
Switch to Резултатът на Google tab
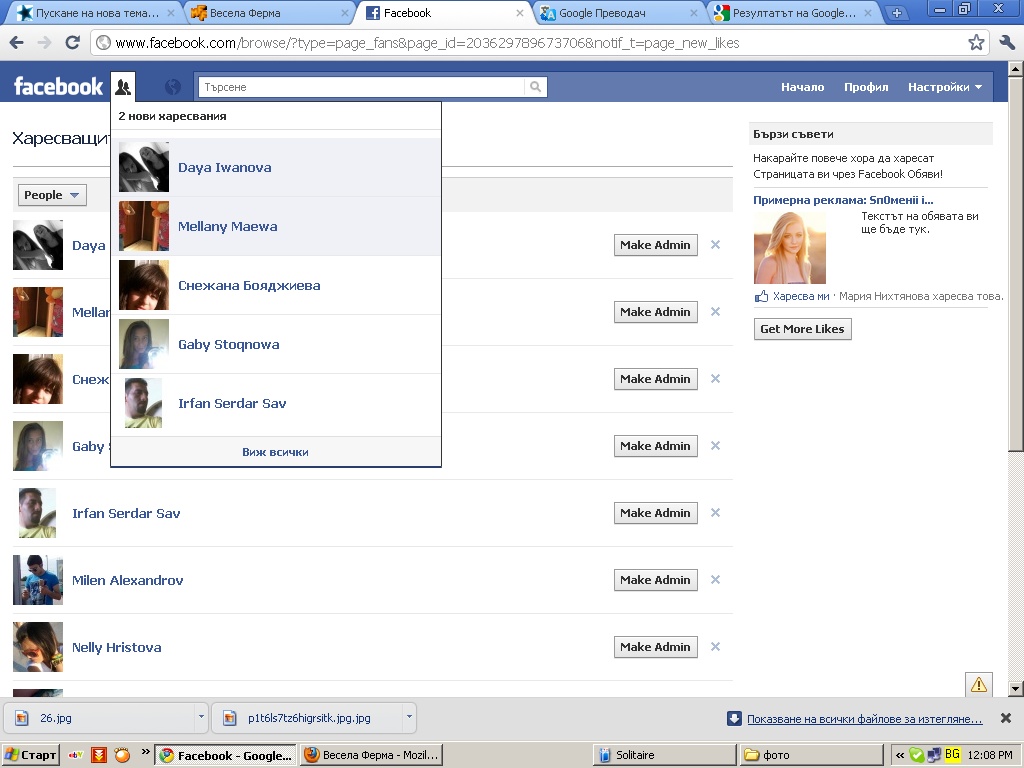[792, 13]
